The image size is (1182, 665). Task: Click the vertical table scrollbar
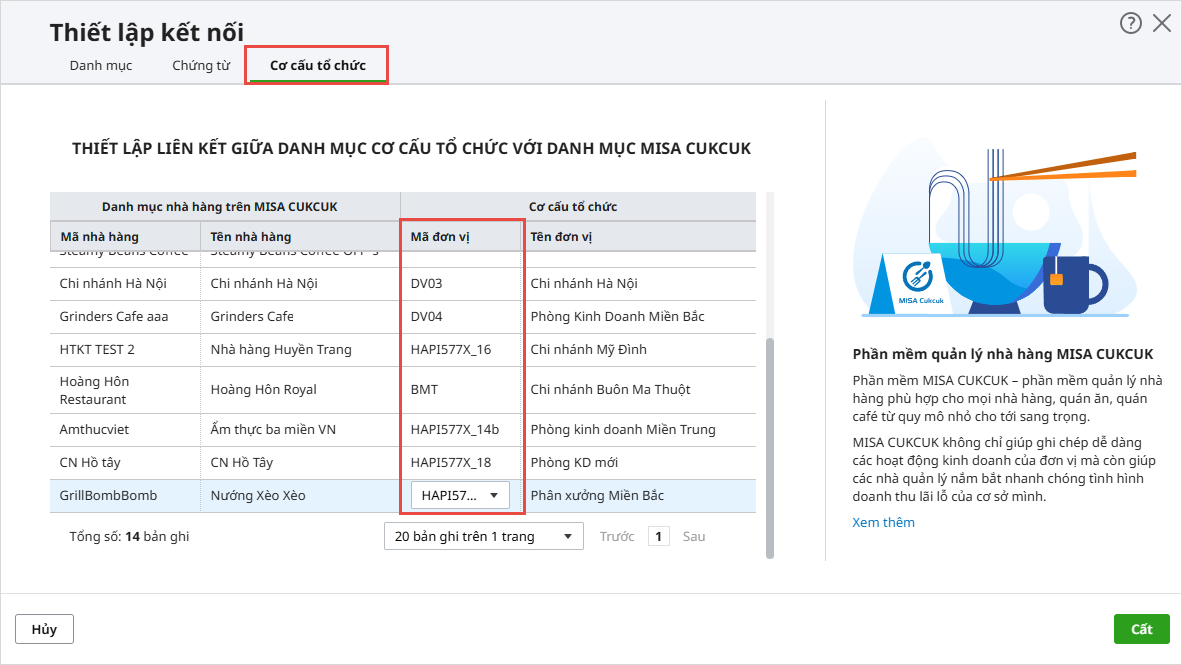coord(769,448)
